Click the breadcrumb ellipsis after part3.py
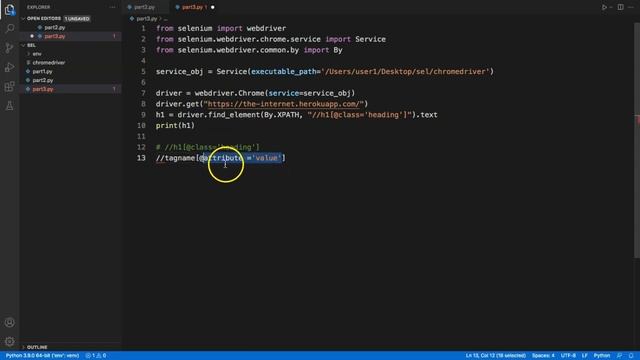Viewport: 640px width, 360px height. (x=165, y=19)
